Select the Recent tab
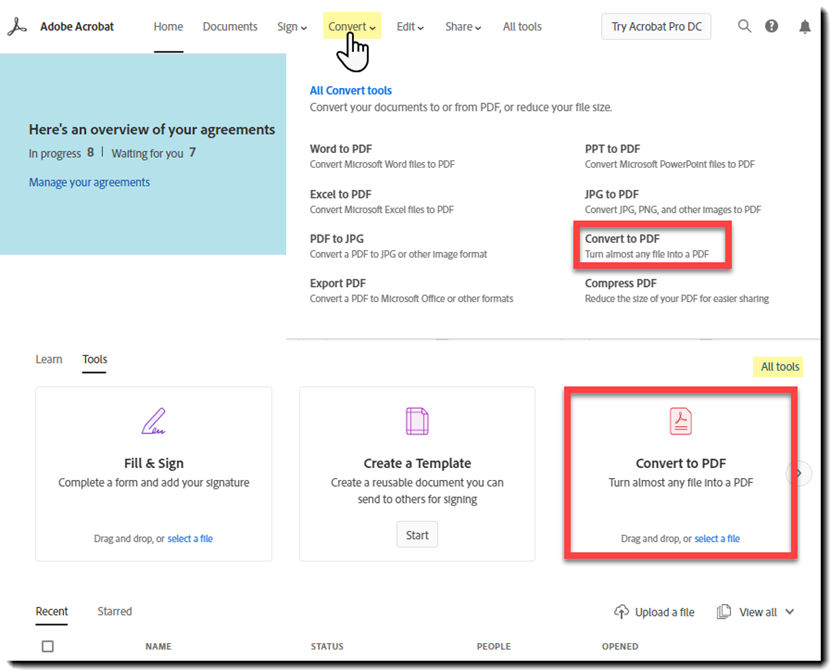 (x=52, y=611)
